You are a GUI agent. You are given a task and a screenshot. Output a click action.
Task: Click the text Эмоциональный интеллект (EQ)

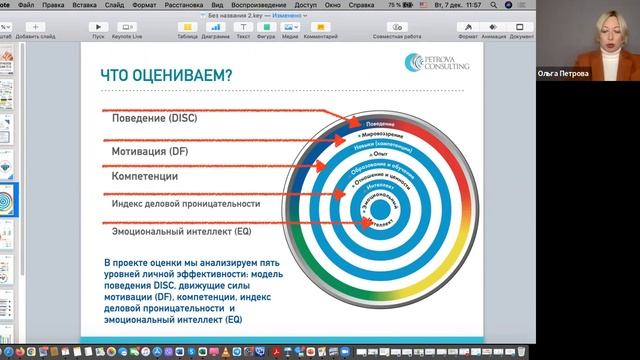(x=182, y=231)
